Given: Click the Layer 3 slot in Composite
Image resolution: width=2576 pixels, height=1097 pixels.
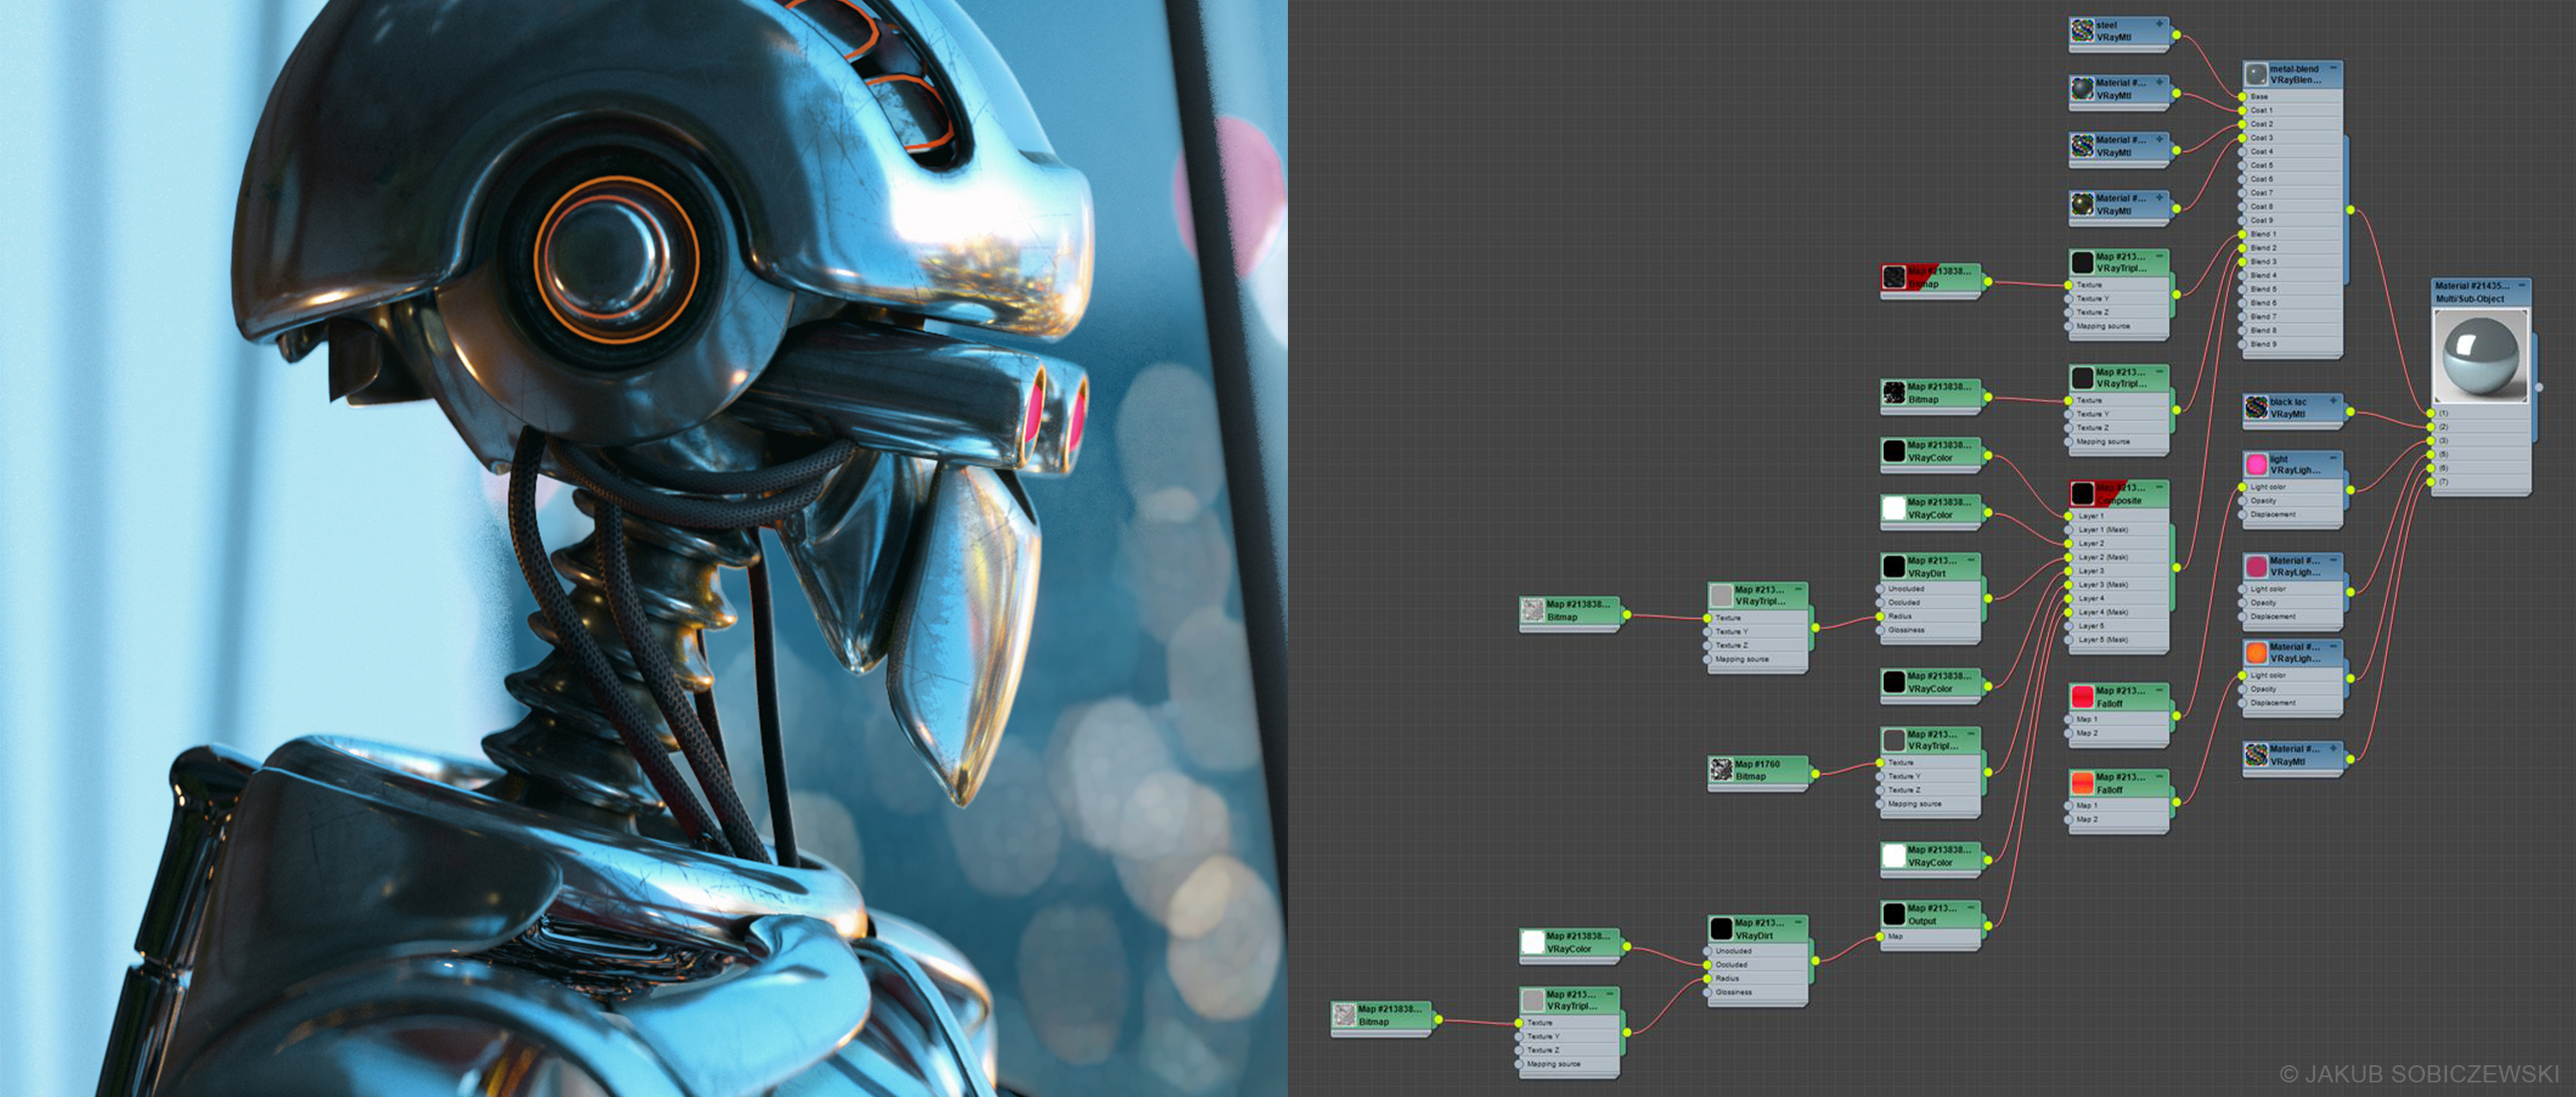Looking at the screenshot, I should [x=2118, y=571].
